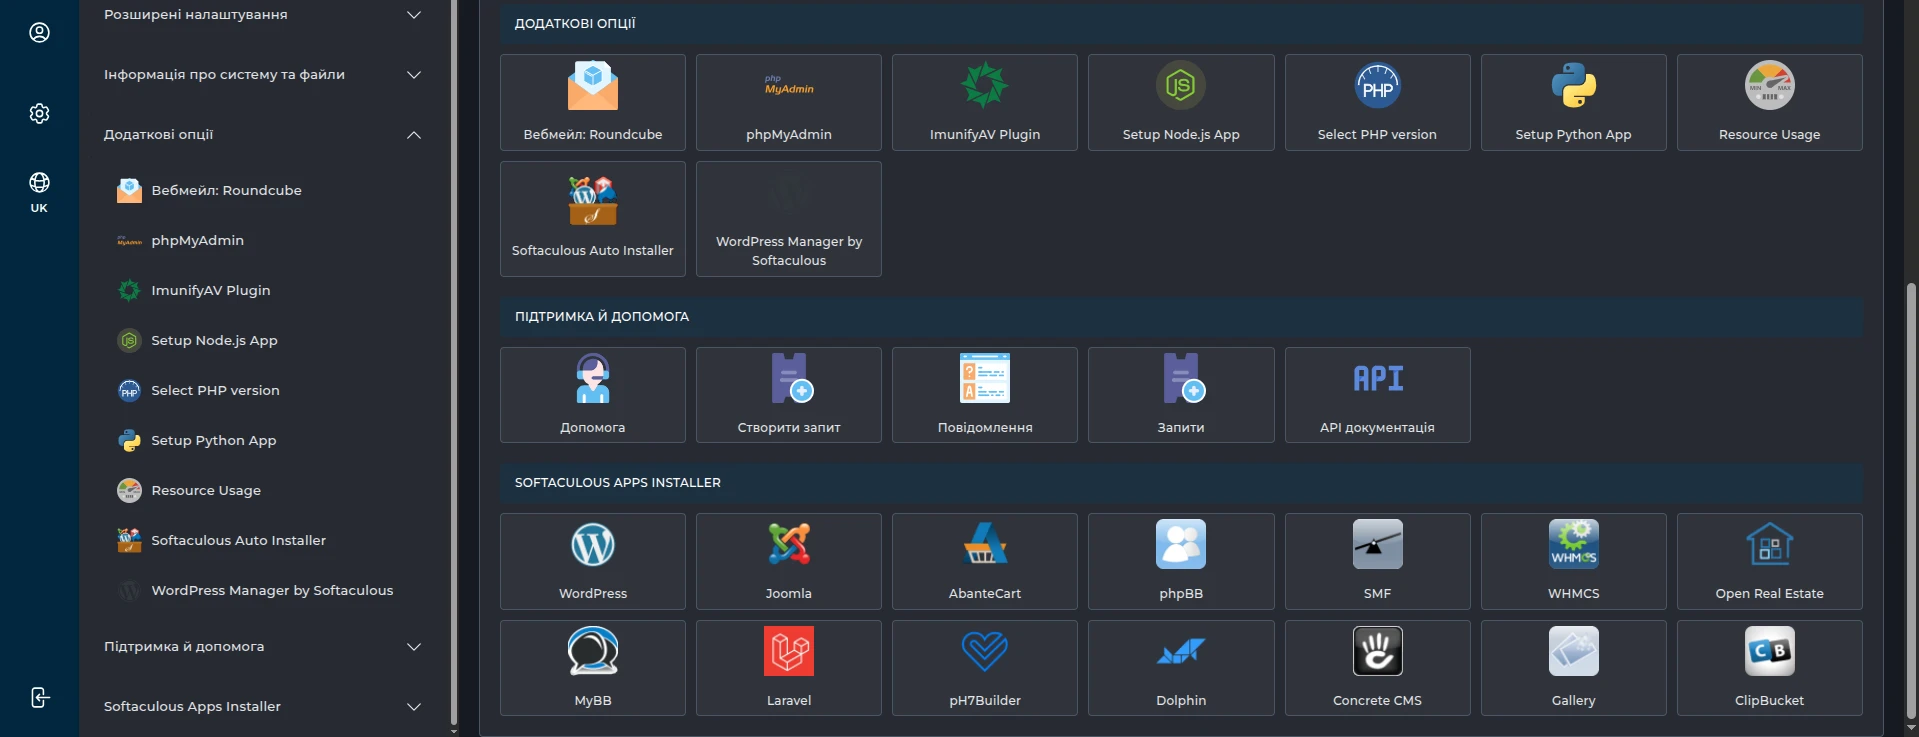Open the Запити tile
The height and width of the screenshot is (737, 1919).
(1181, 395)
